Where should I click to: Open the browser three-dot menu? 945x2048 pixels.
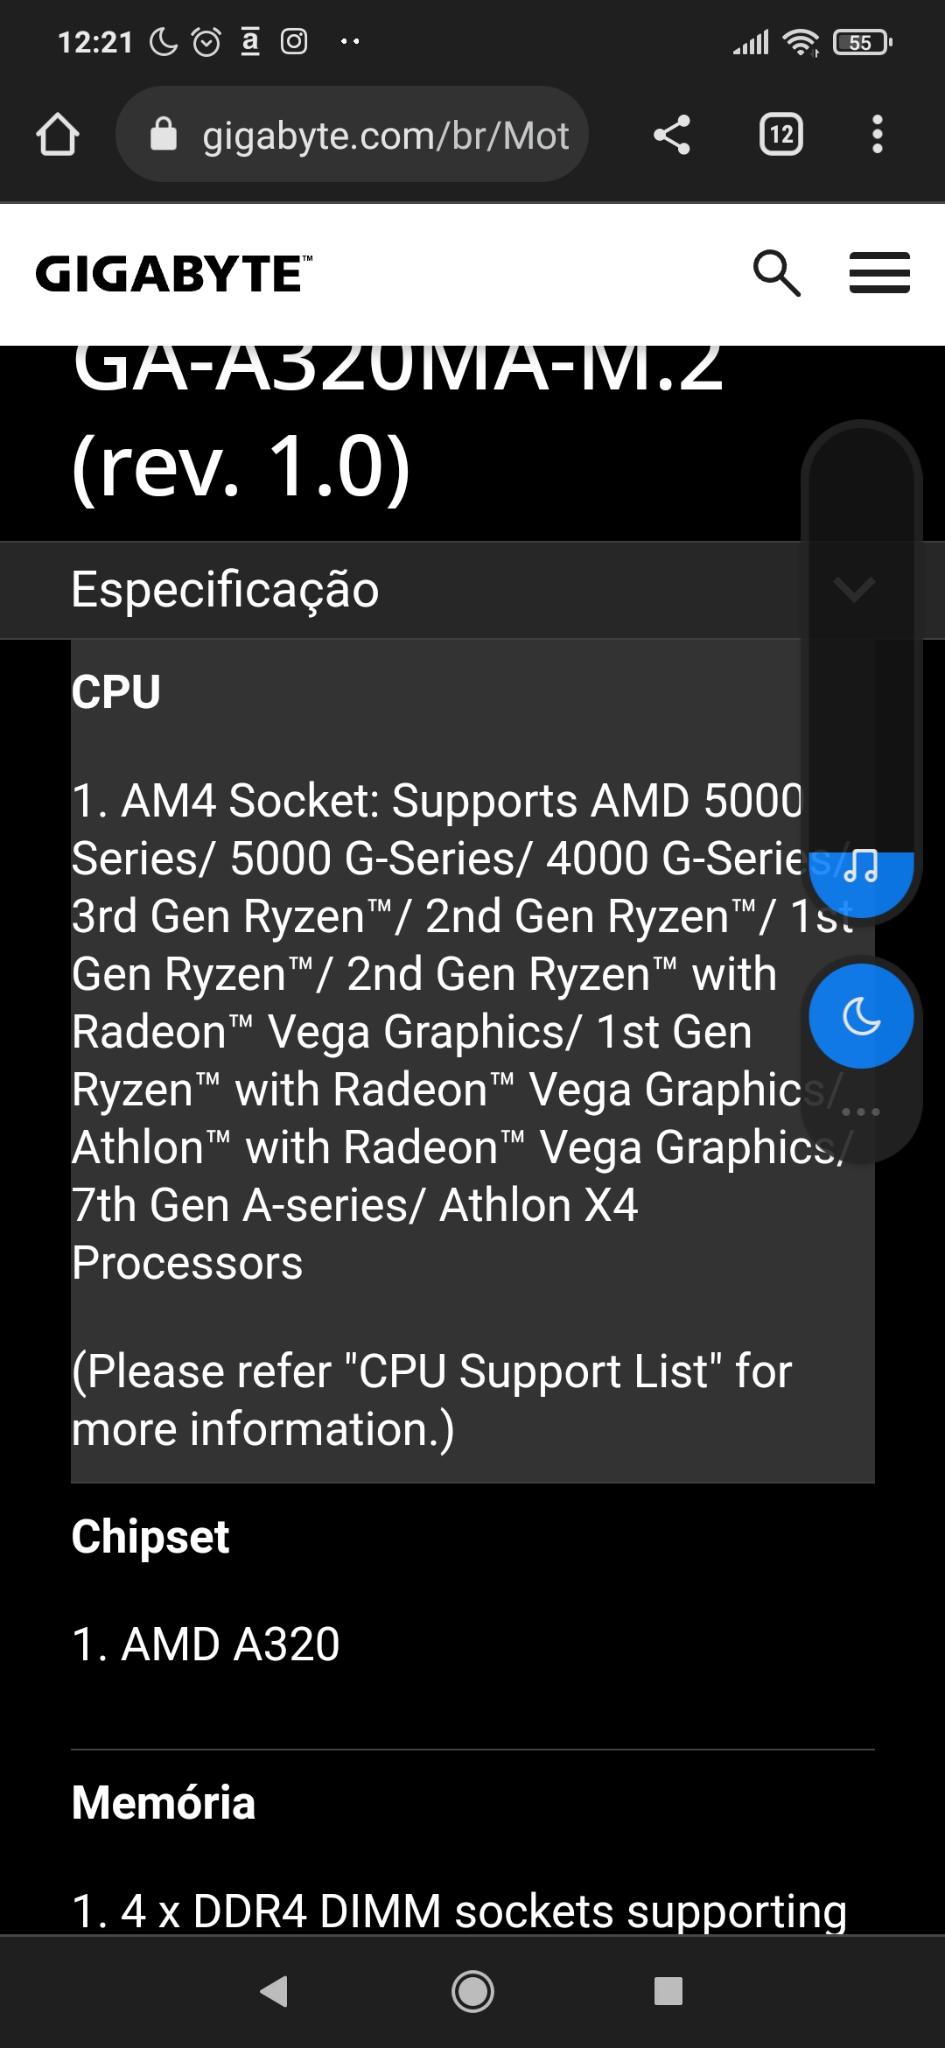point(877,134)
